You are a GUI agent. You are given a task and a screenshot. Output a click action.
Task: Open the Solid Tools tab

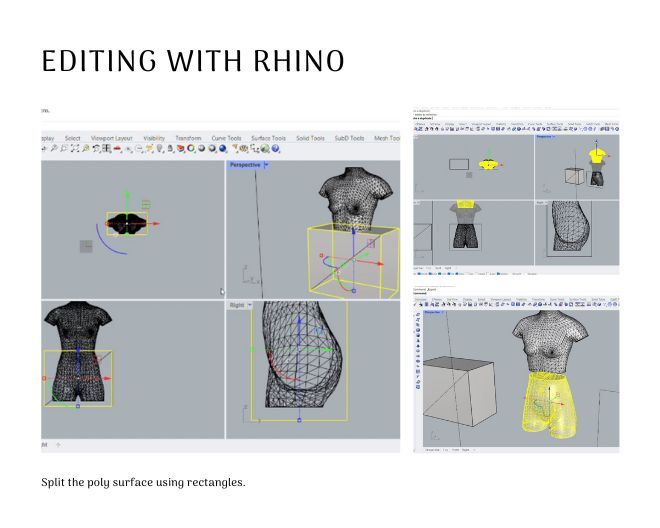tap(310, 138)
